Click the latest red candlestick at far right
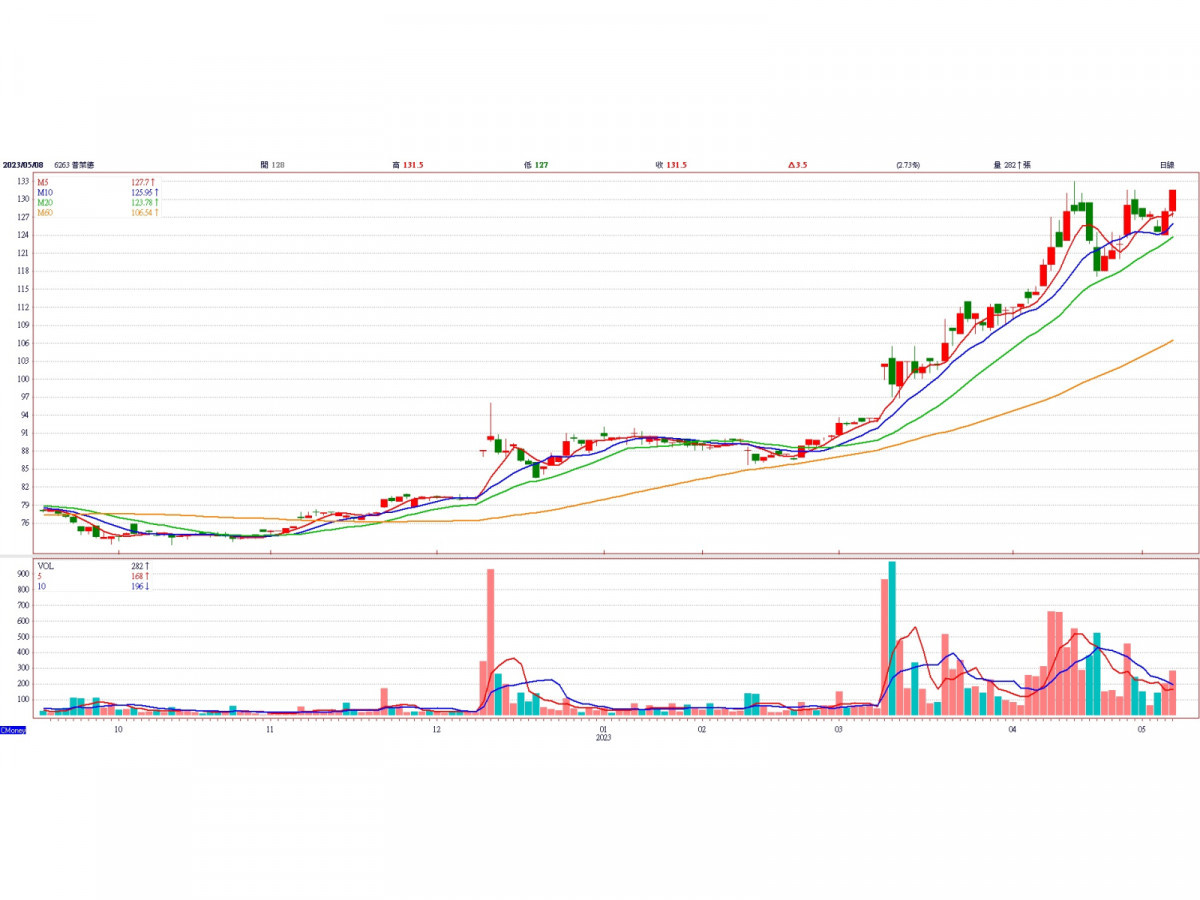This screenshot has height=900, width=1200. 1172,200
